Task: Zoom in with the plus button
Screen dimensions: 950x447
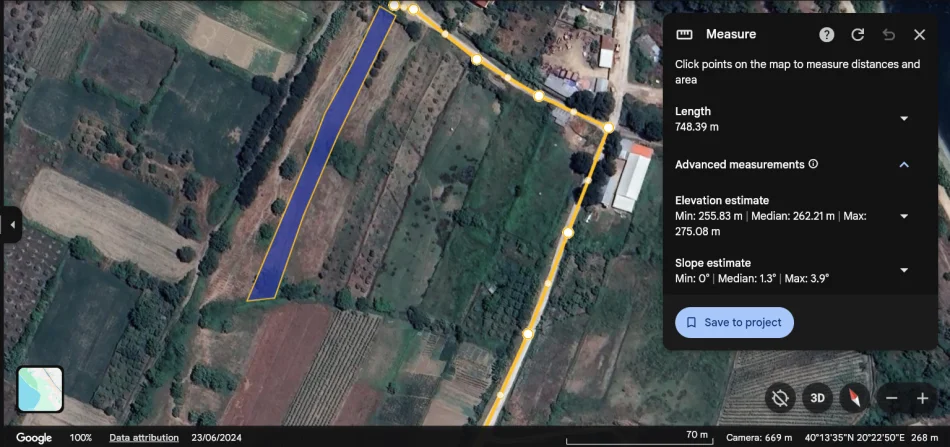Action: [x=922, y=398]
